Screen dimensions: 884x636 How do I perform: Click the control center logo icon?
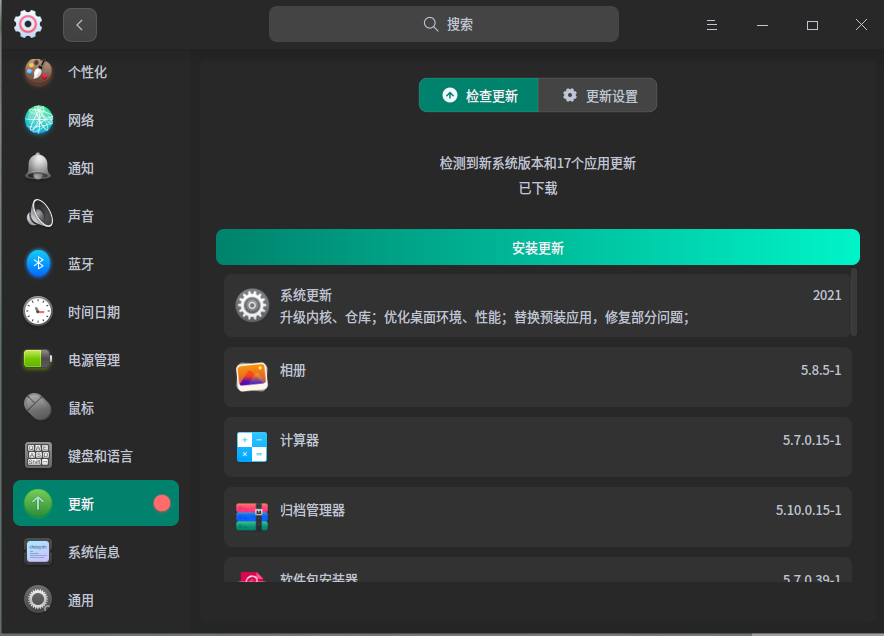(x=28, y=24)
